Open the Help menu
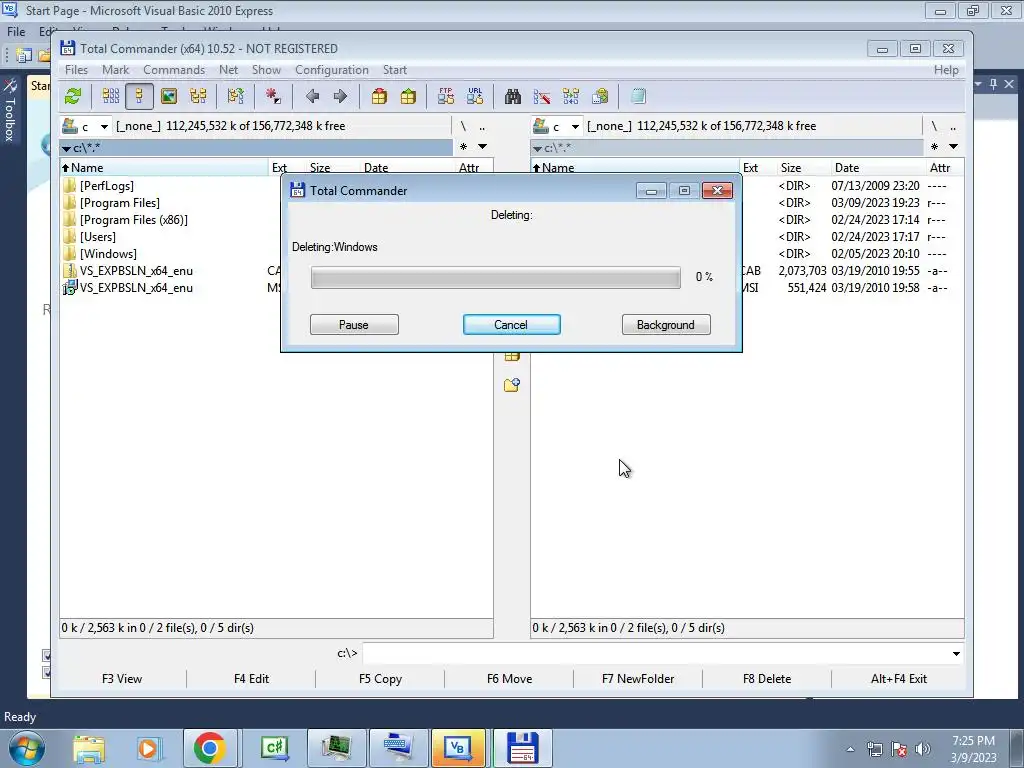The image size is (1024, 768). 946,70
